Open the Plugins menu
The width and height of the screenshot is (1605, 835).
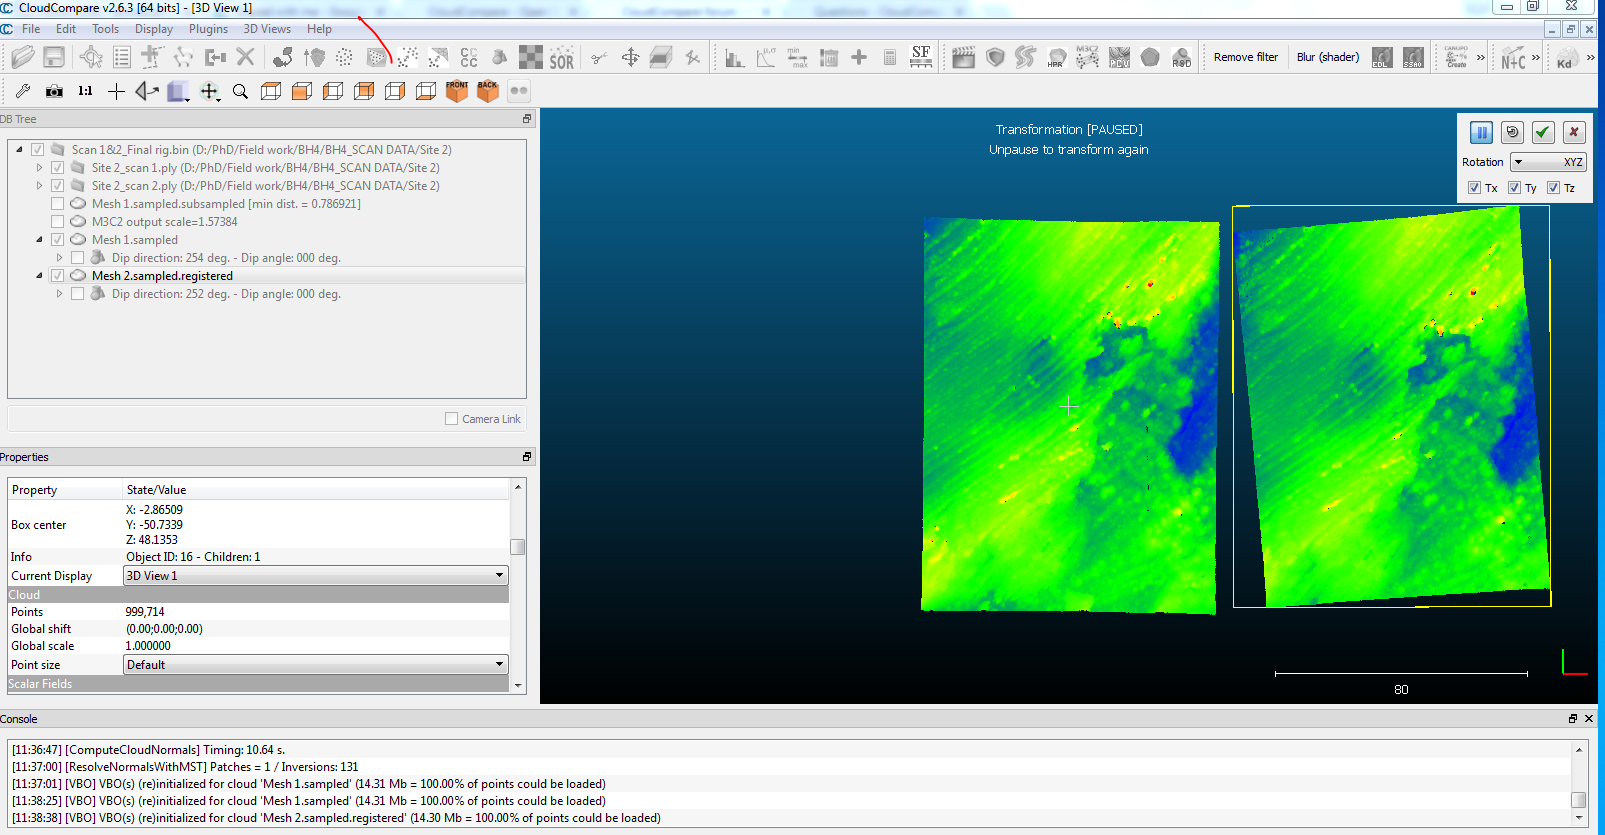(x=208, y=29)
